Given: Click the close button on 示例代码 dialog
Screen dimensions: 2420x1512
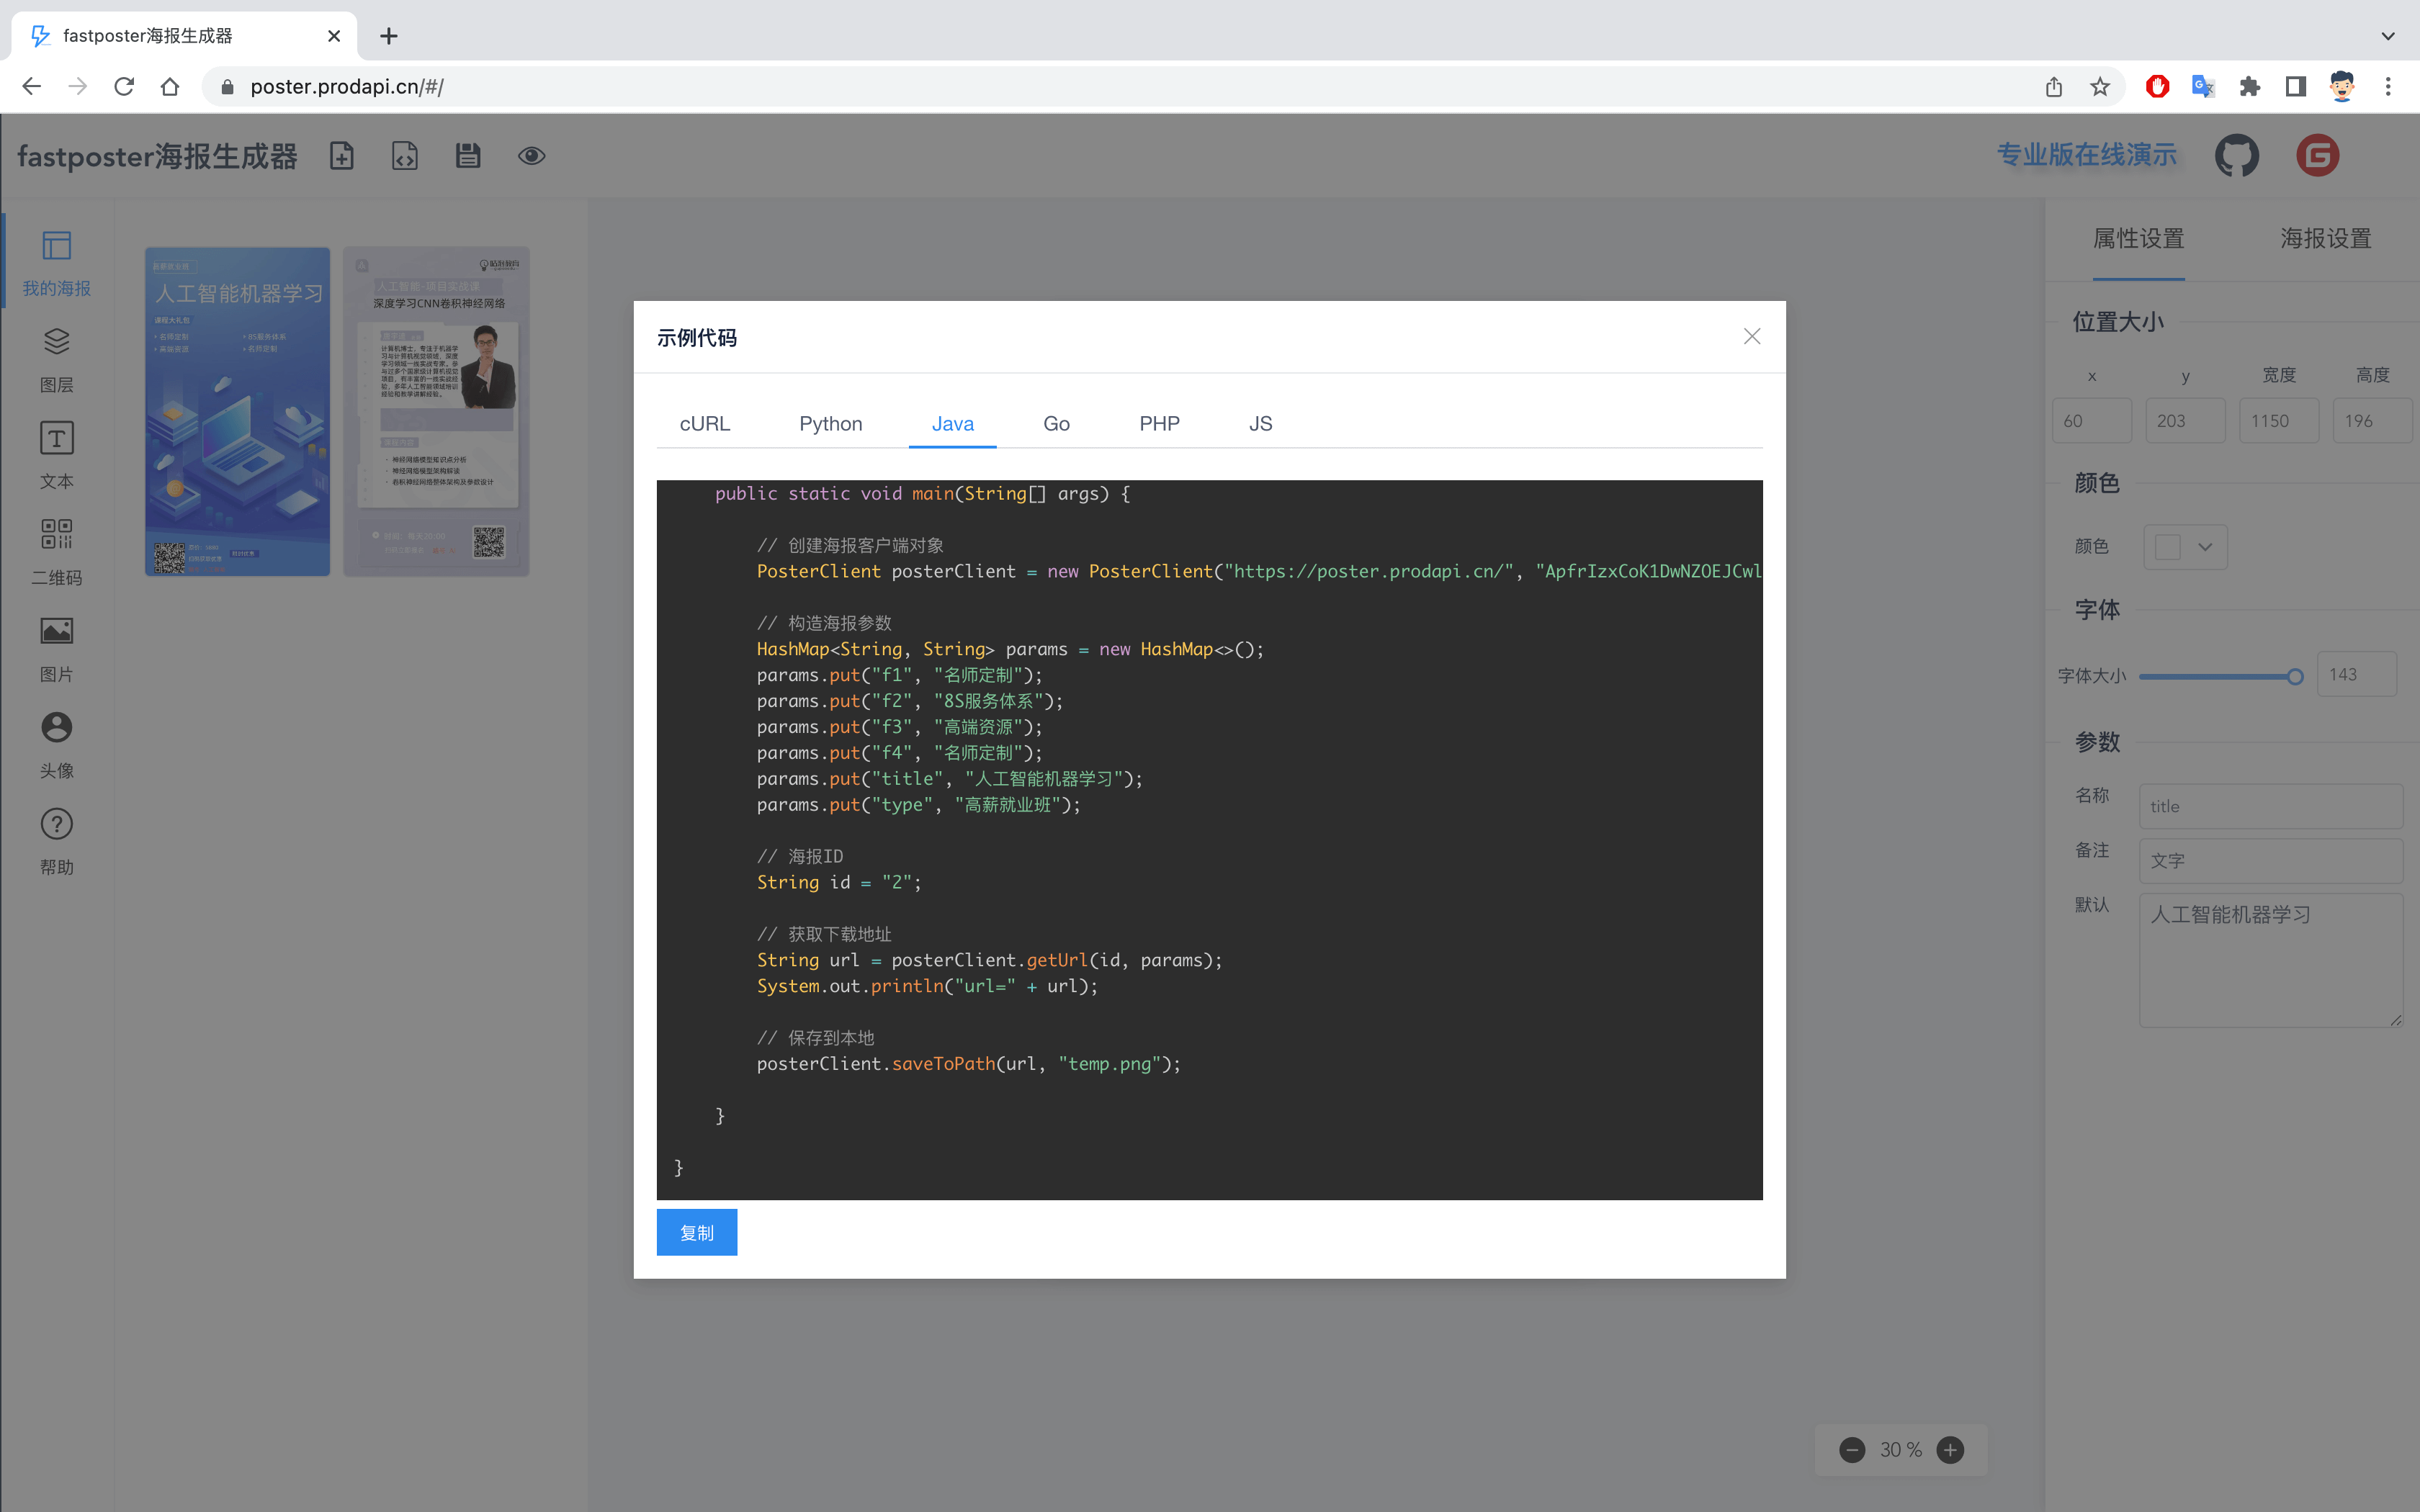Looking at the screenshot, I should 1751,335.
